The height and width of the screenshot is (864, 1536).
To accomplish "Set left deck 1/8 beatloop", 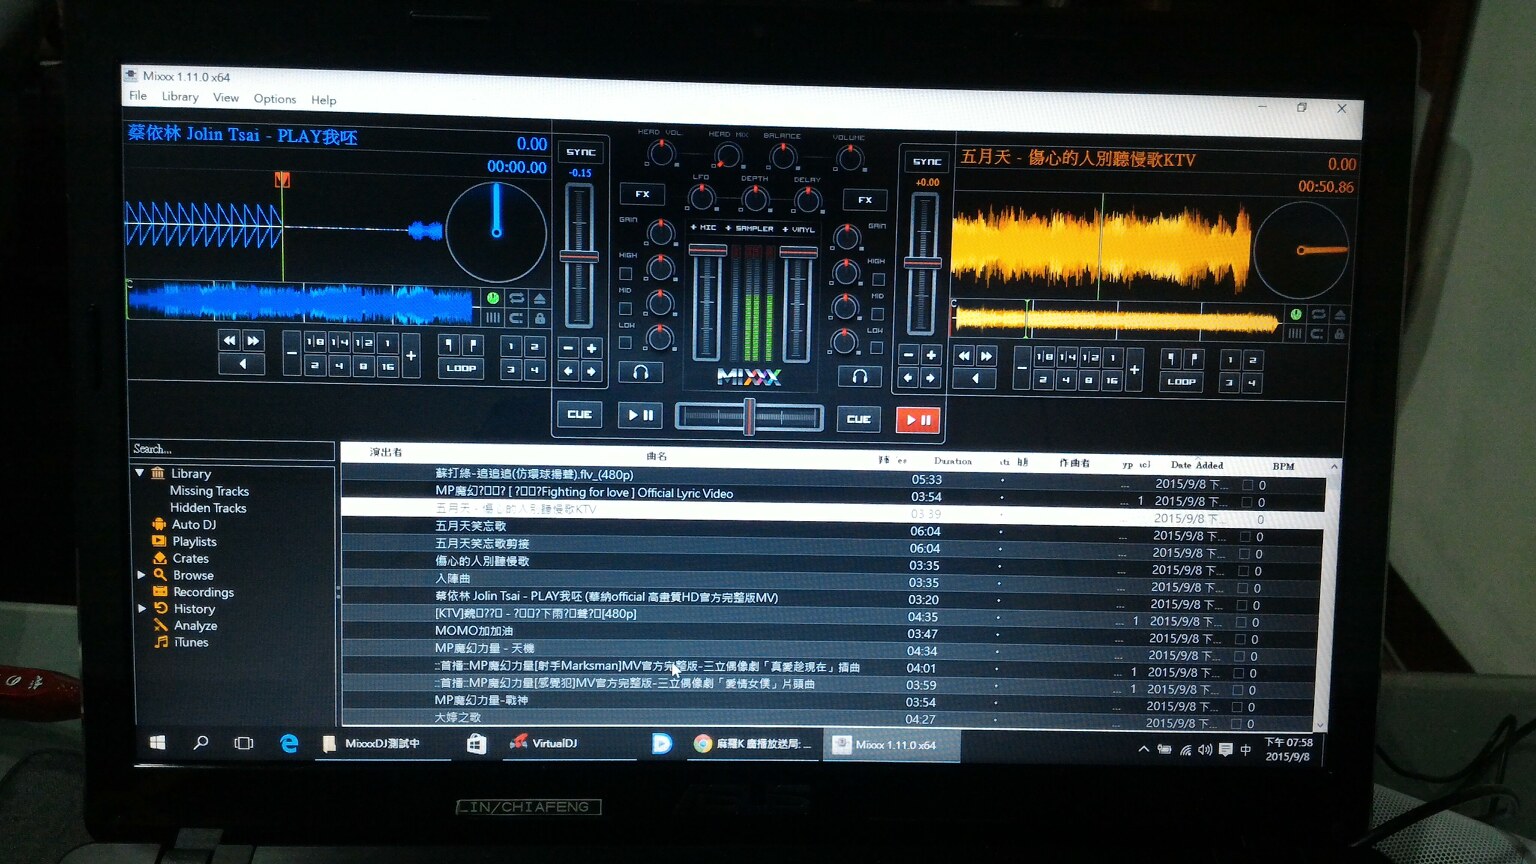I will pyautogui.click(x=315, y=342).
